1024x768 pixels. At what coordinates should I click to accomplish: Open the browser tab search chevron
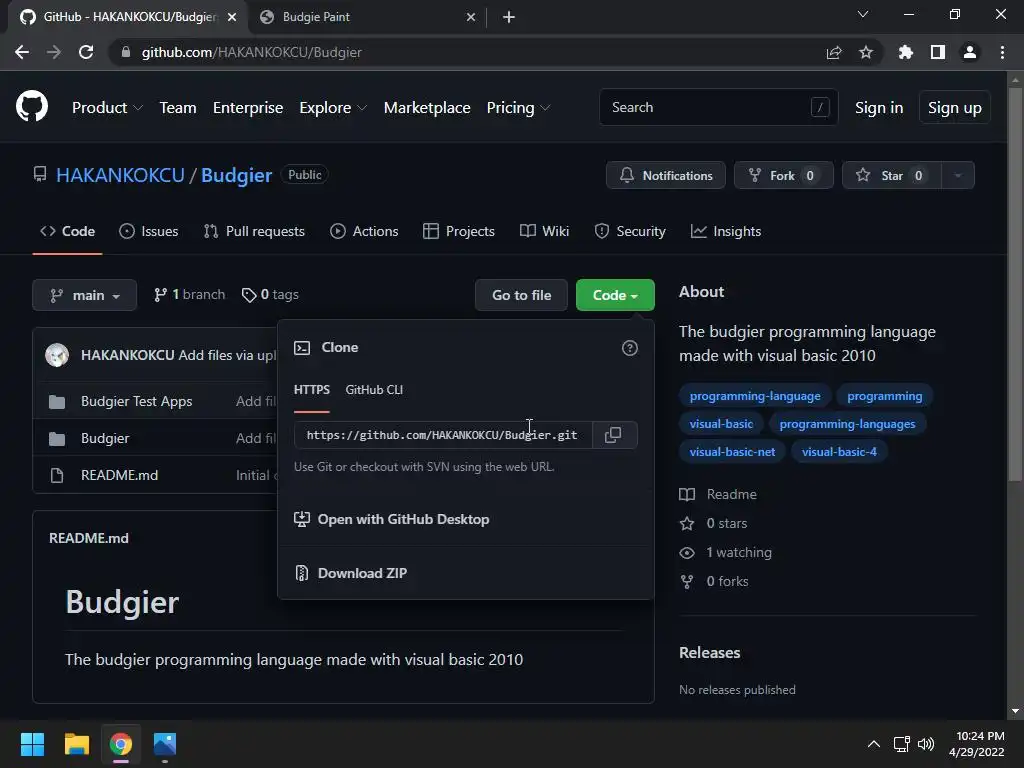[863, 14]
